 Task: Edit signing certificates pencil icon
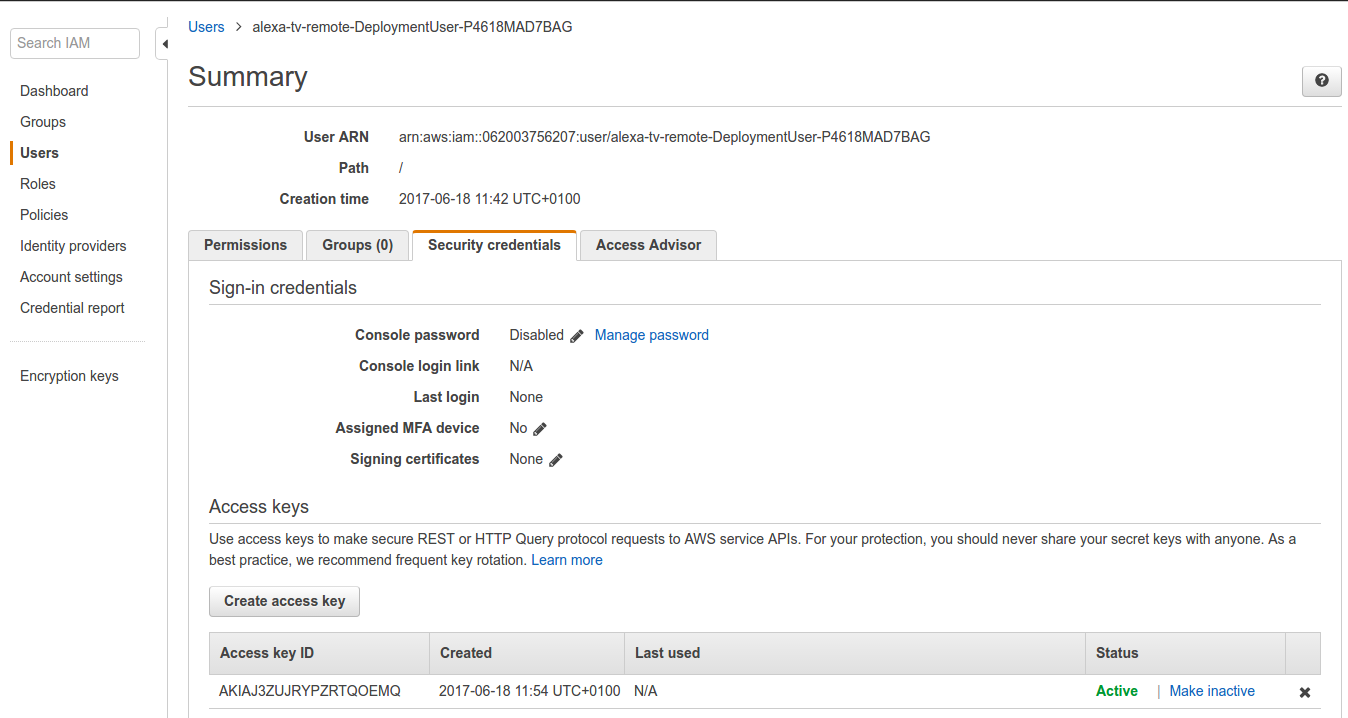pyautogui.click(x=556, y=460)
